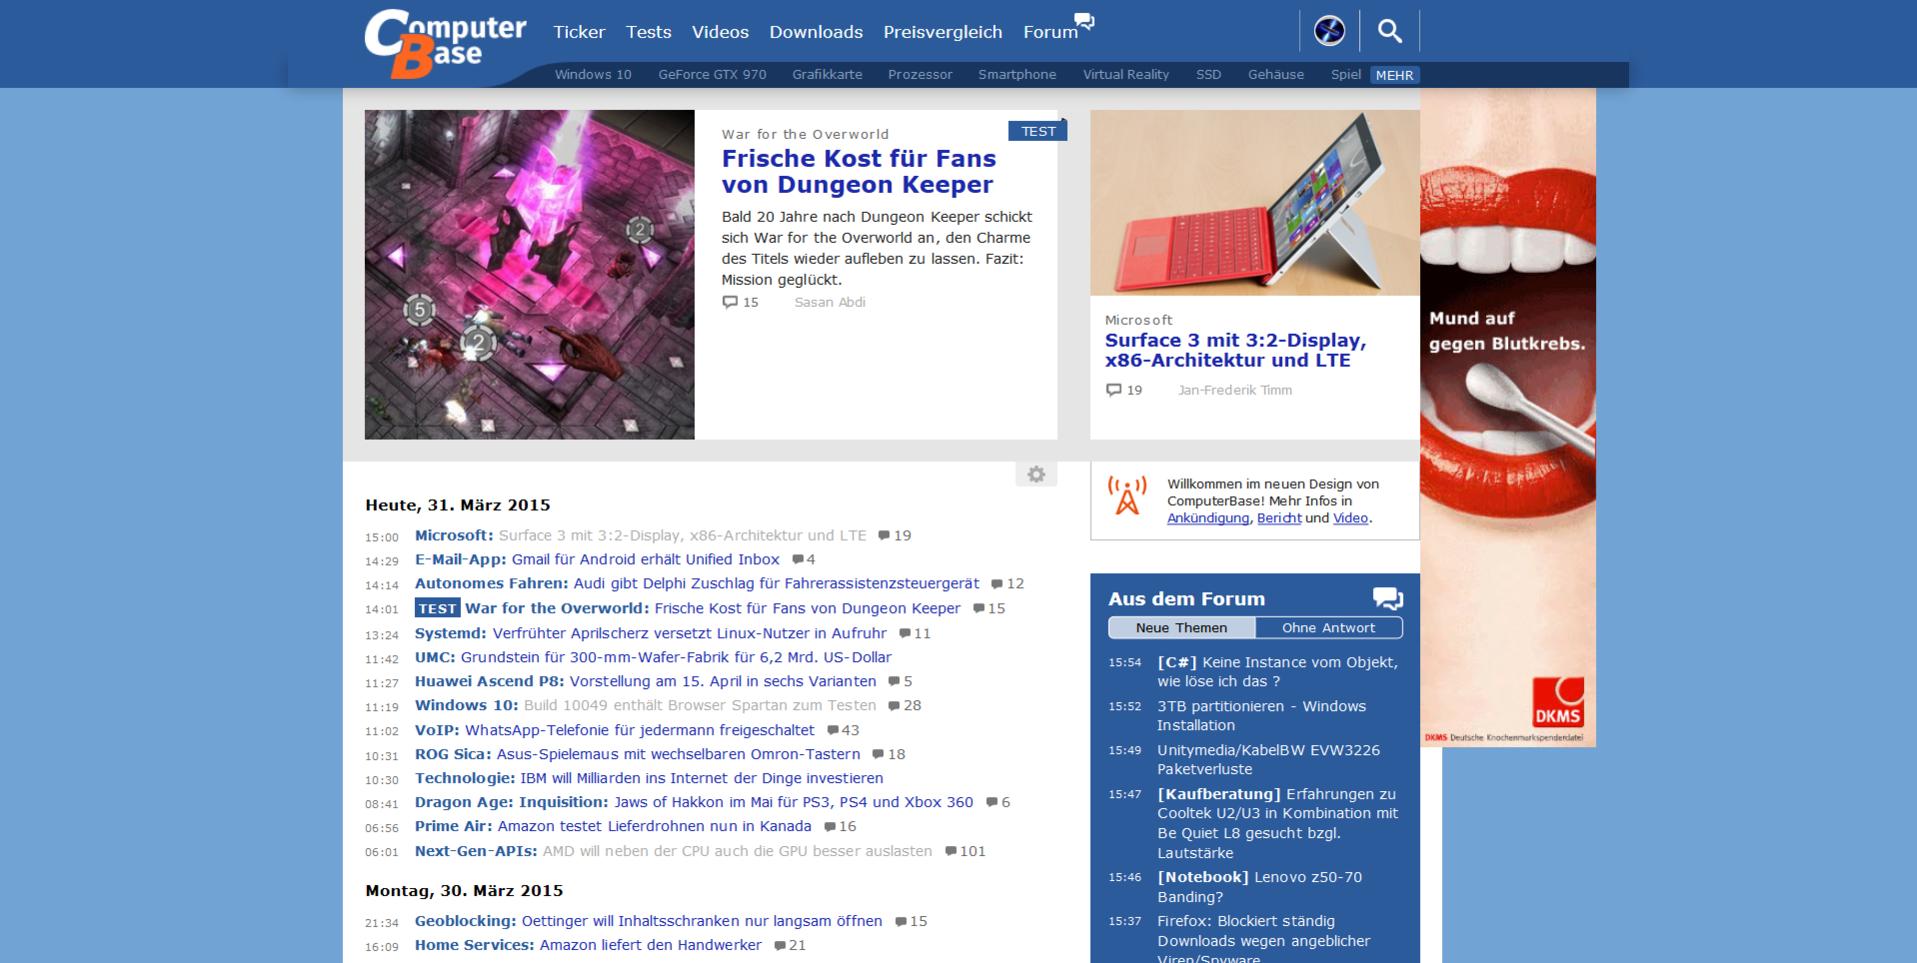Open the Bericht link
Viewport: 1917px width, 963px height.
click(x=1279, y=518)
